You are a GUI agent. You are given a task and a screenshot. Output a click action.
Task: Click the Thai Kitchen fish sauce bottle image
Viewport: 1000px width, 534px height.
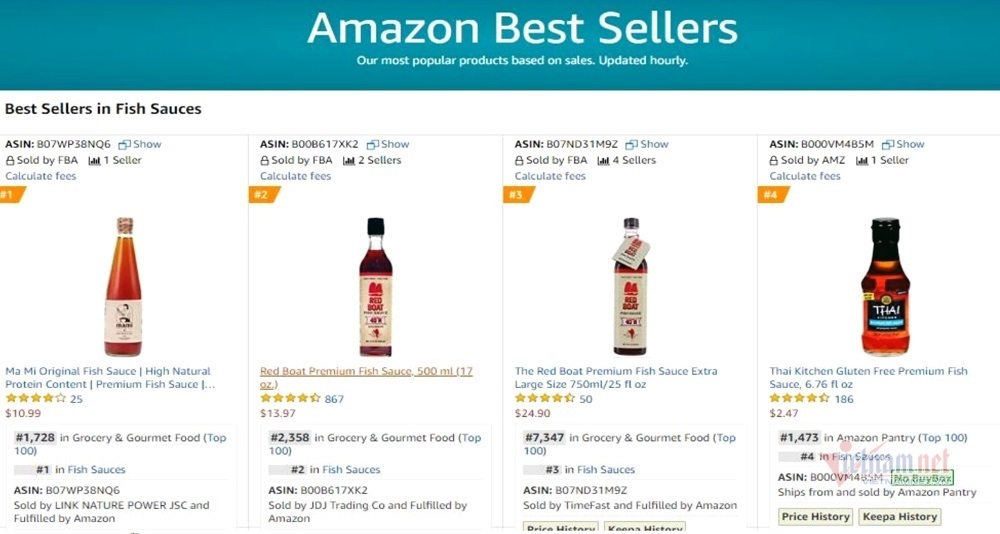point(885,287)
